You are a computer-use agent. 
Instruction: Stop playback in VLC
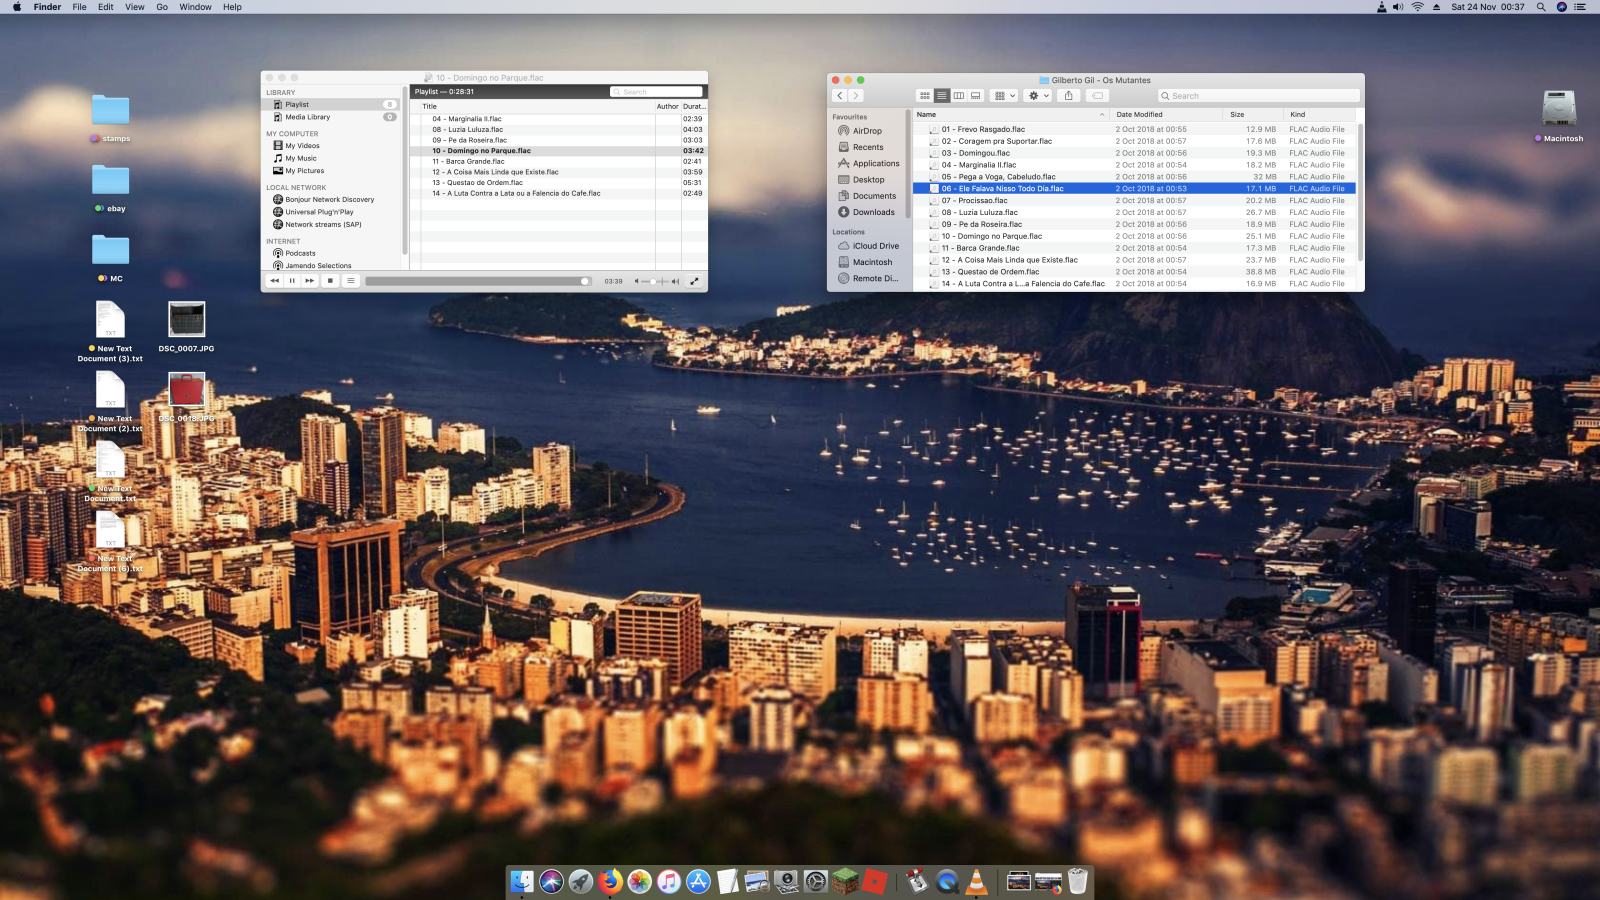pyautogui.click(x=330, y=281)
